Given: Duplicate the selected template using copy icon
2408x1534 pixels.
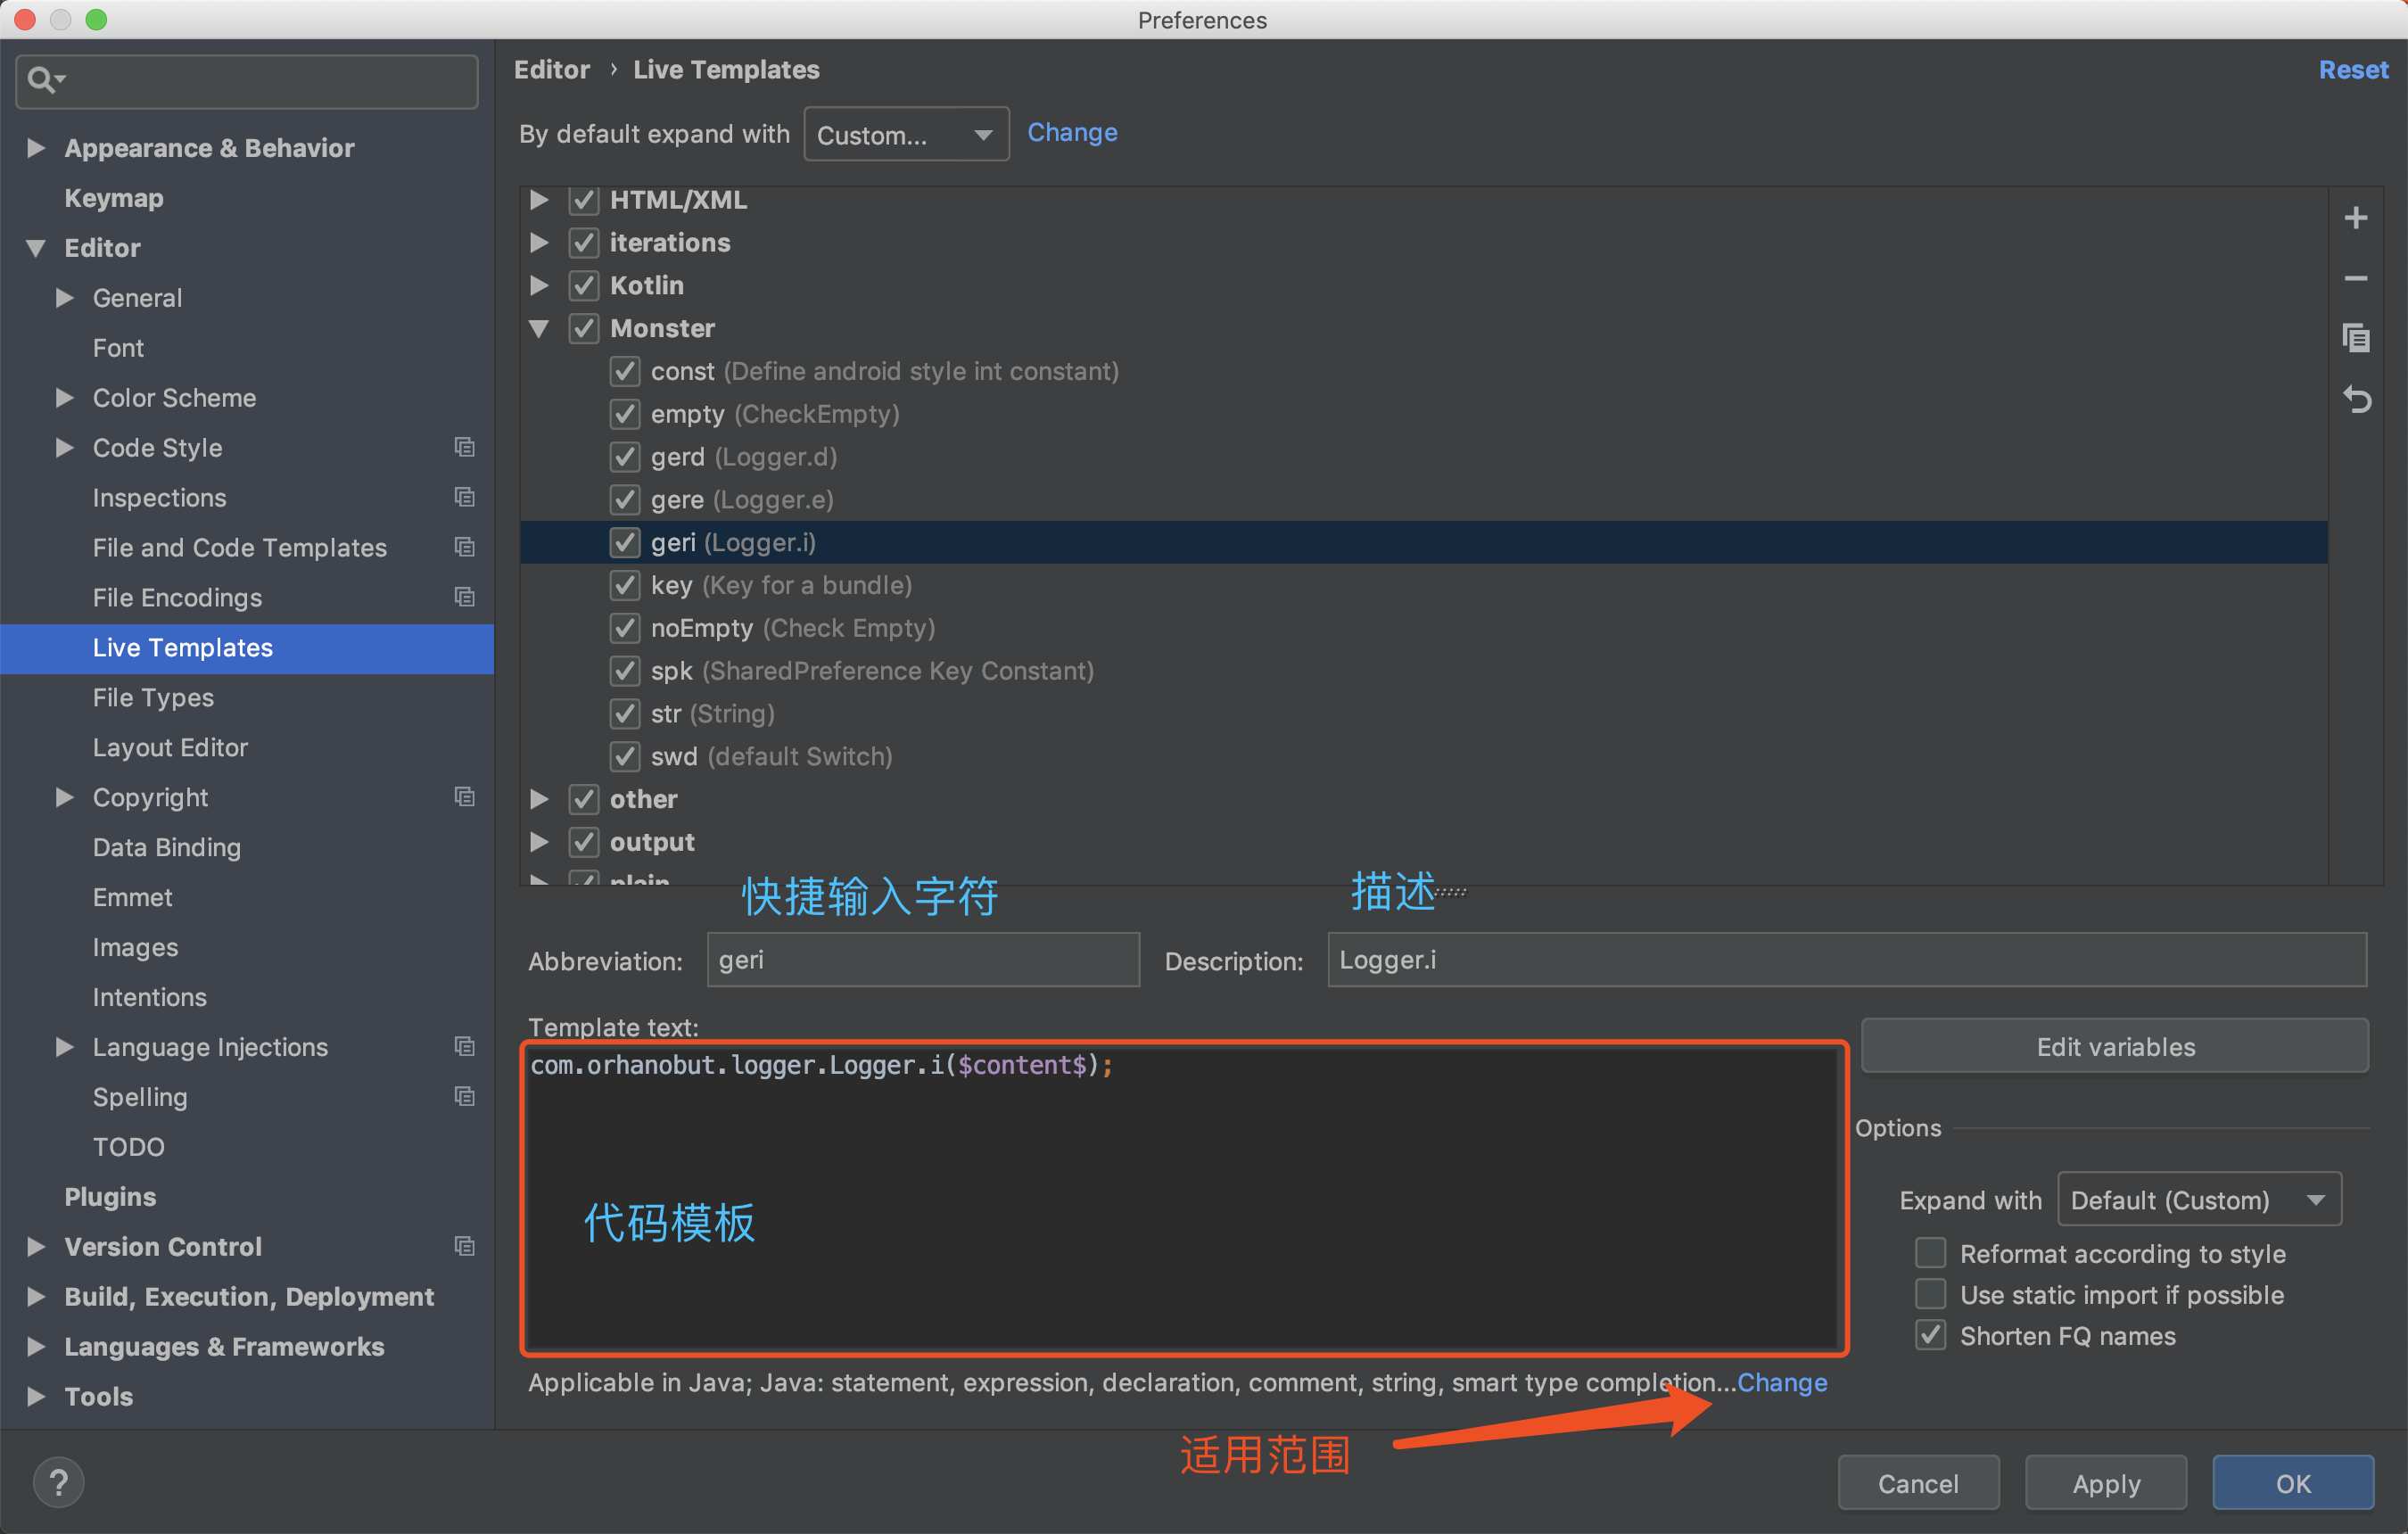Looking at the screenshot, I should tap(2355, 338).
